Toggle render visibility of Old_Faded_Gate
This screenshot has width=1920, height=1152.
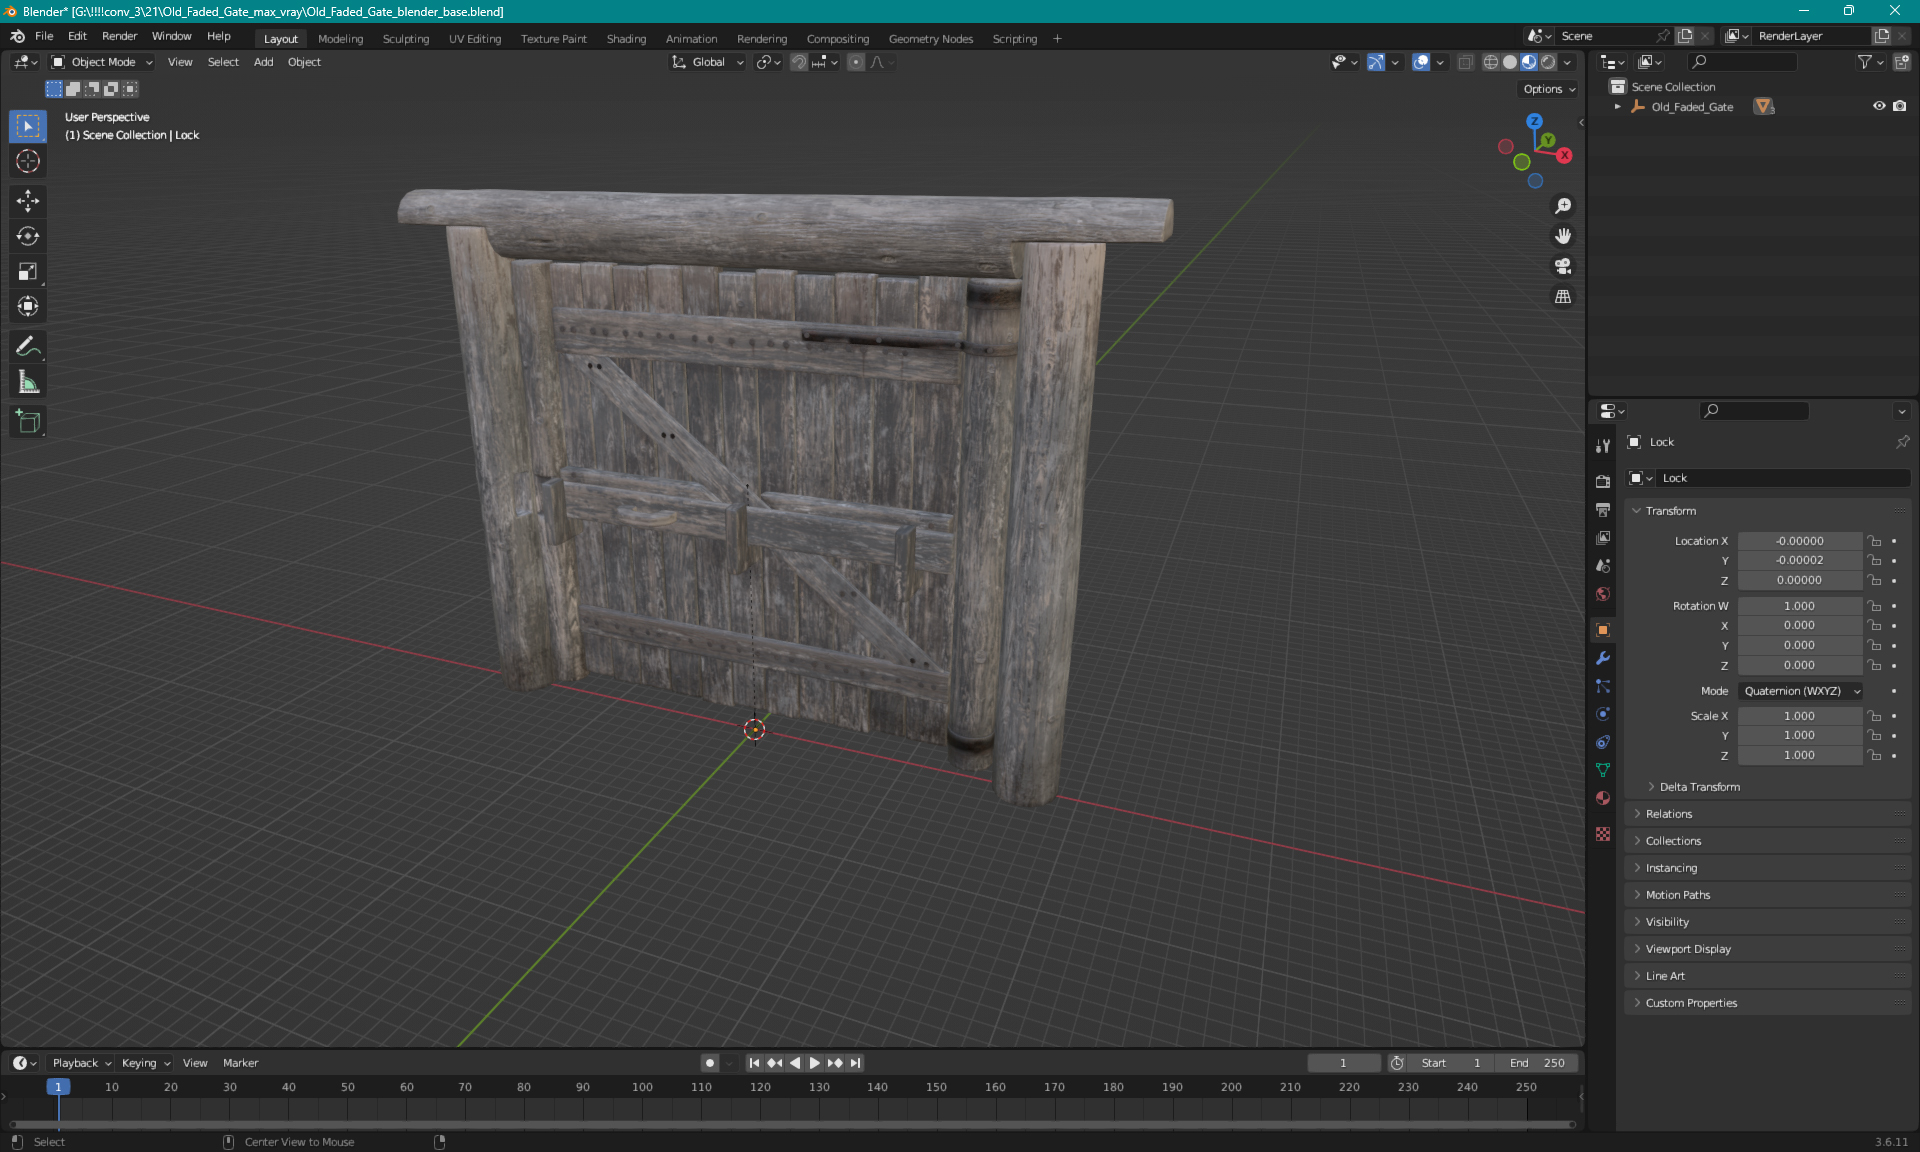click(1904, 106)
